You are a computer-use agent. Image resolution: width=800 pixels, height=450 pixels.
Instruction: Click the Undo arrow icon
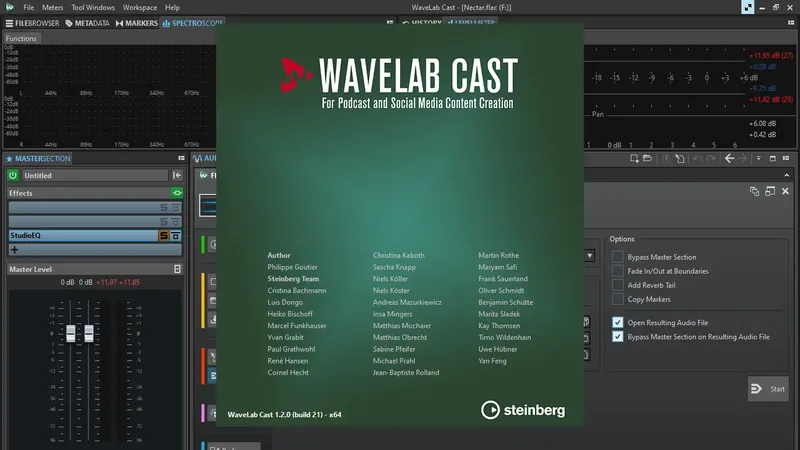click(x=697, y=159)
